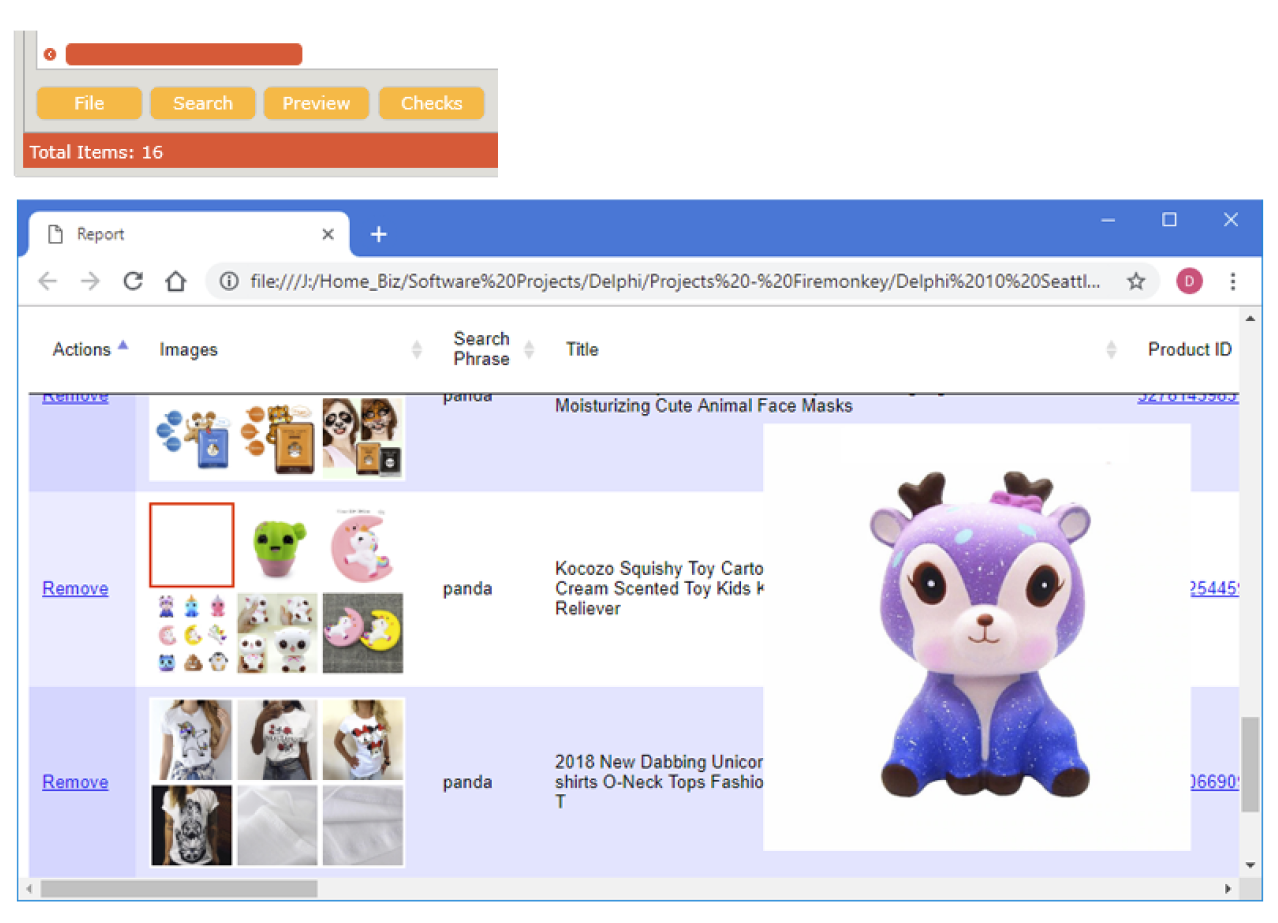
Task: Bookmark this page with the star icon
Action: 1136,281
